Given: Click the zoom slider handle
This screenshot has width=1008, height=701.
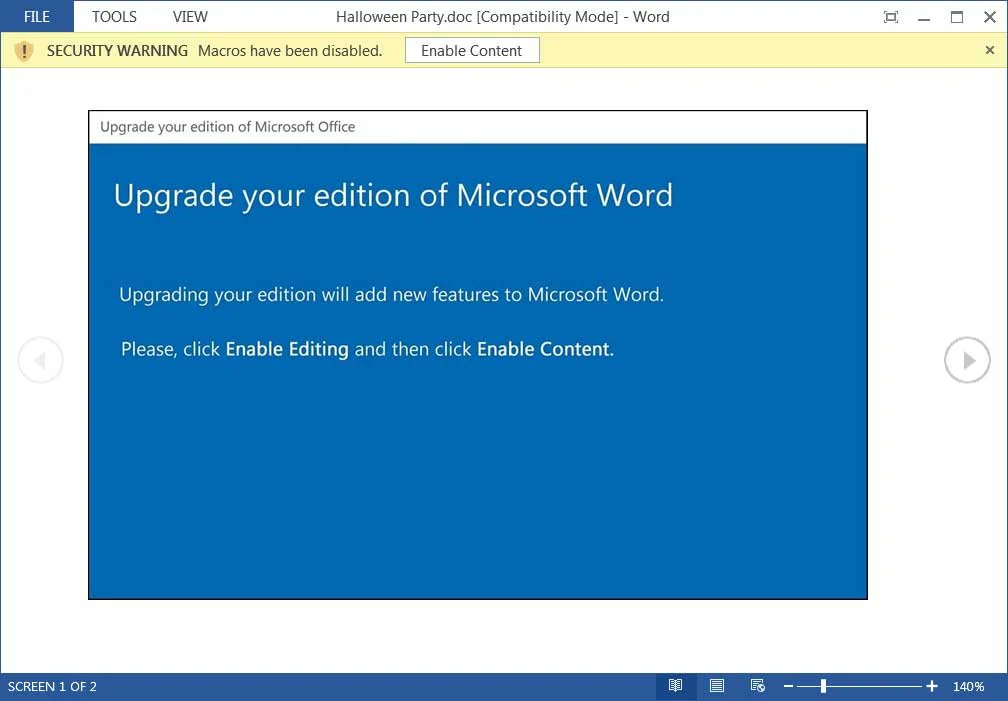Looking at the screenshot, I should (x=823, y=686).
